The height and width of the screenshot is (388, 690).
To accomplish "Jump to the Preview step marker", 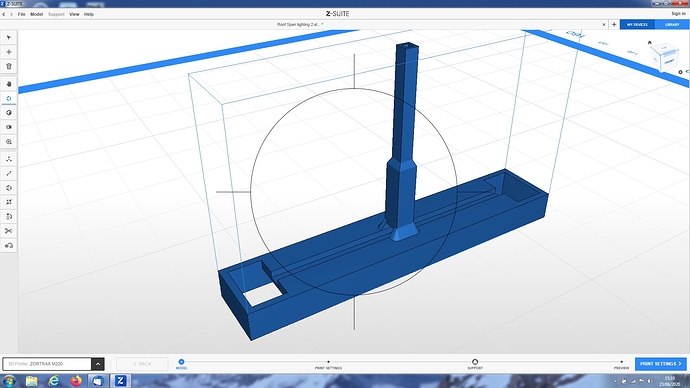I will (x=621, y=362).
